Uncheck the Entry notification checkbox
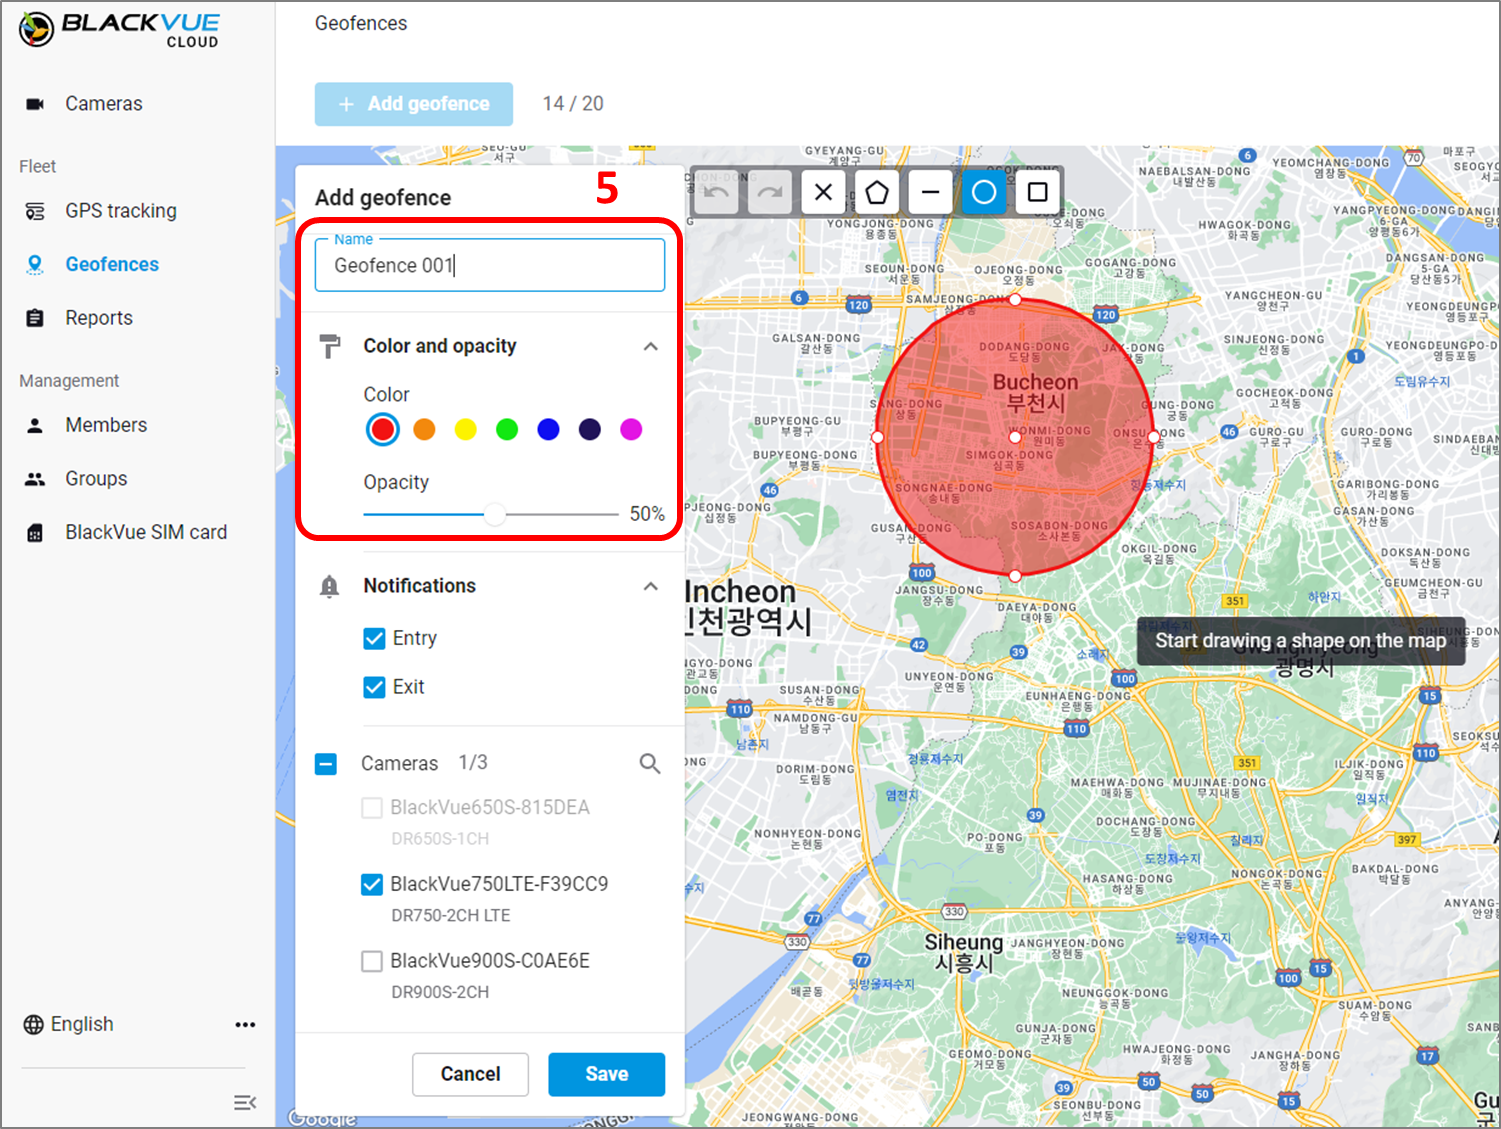This screenshot has height=1129, width=1501. pyautogui.click(x=374, y=638)
